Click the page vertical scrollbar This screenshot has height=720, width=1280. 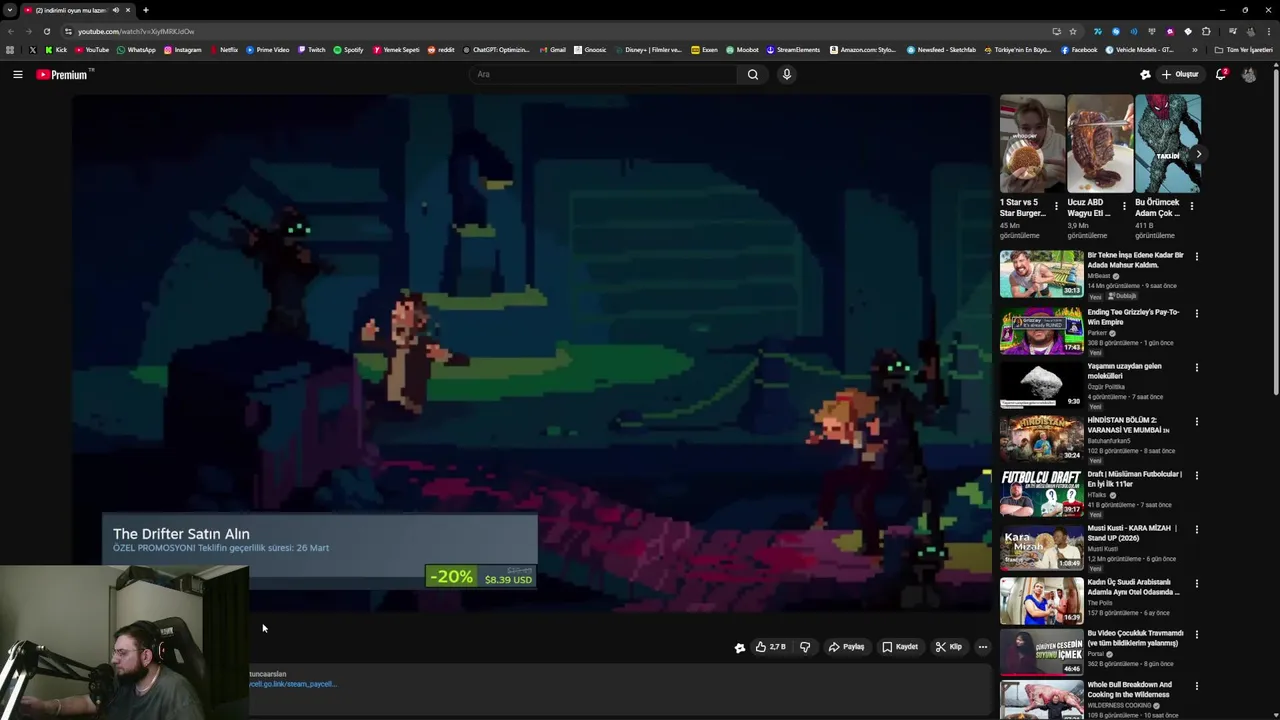click(x=1276, y=230)
